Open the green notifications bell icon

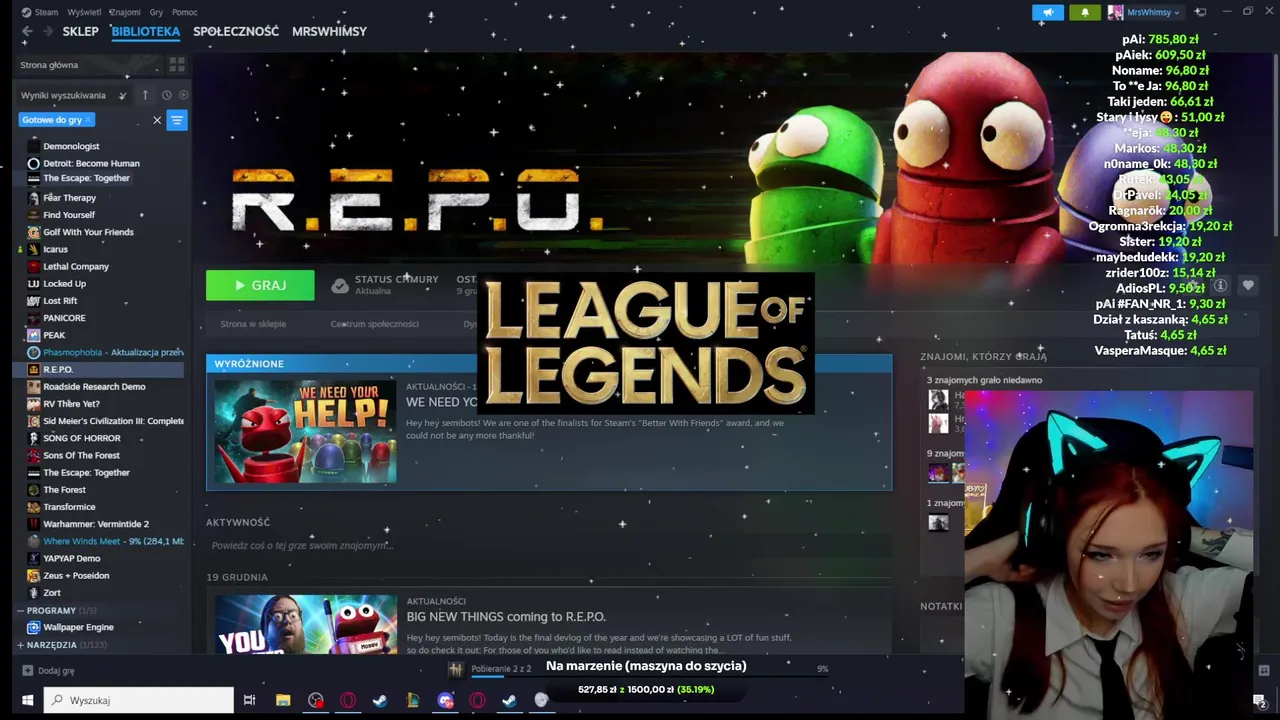click(1085, 12)
